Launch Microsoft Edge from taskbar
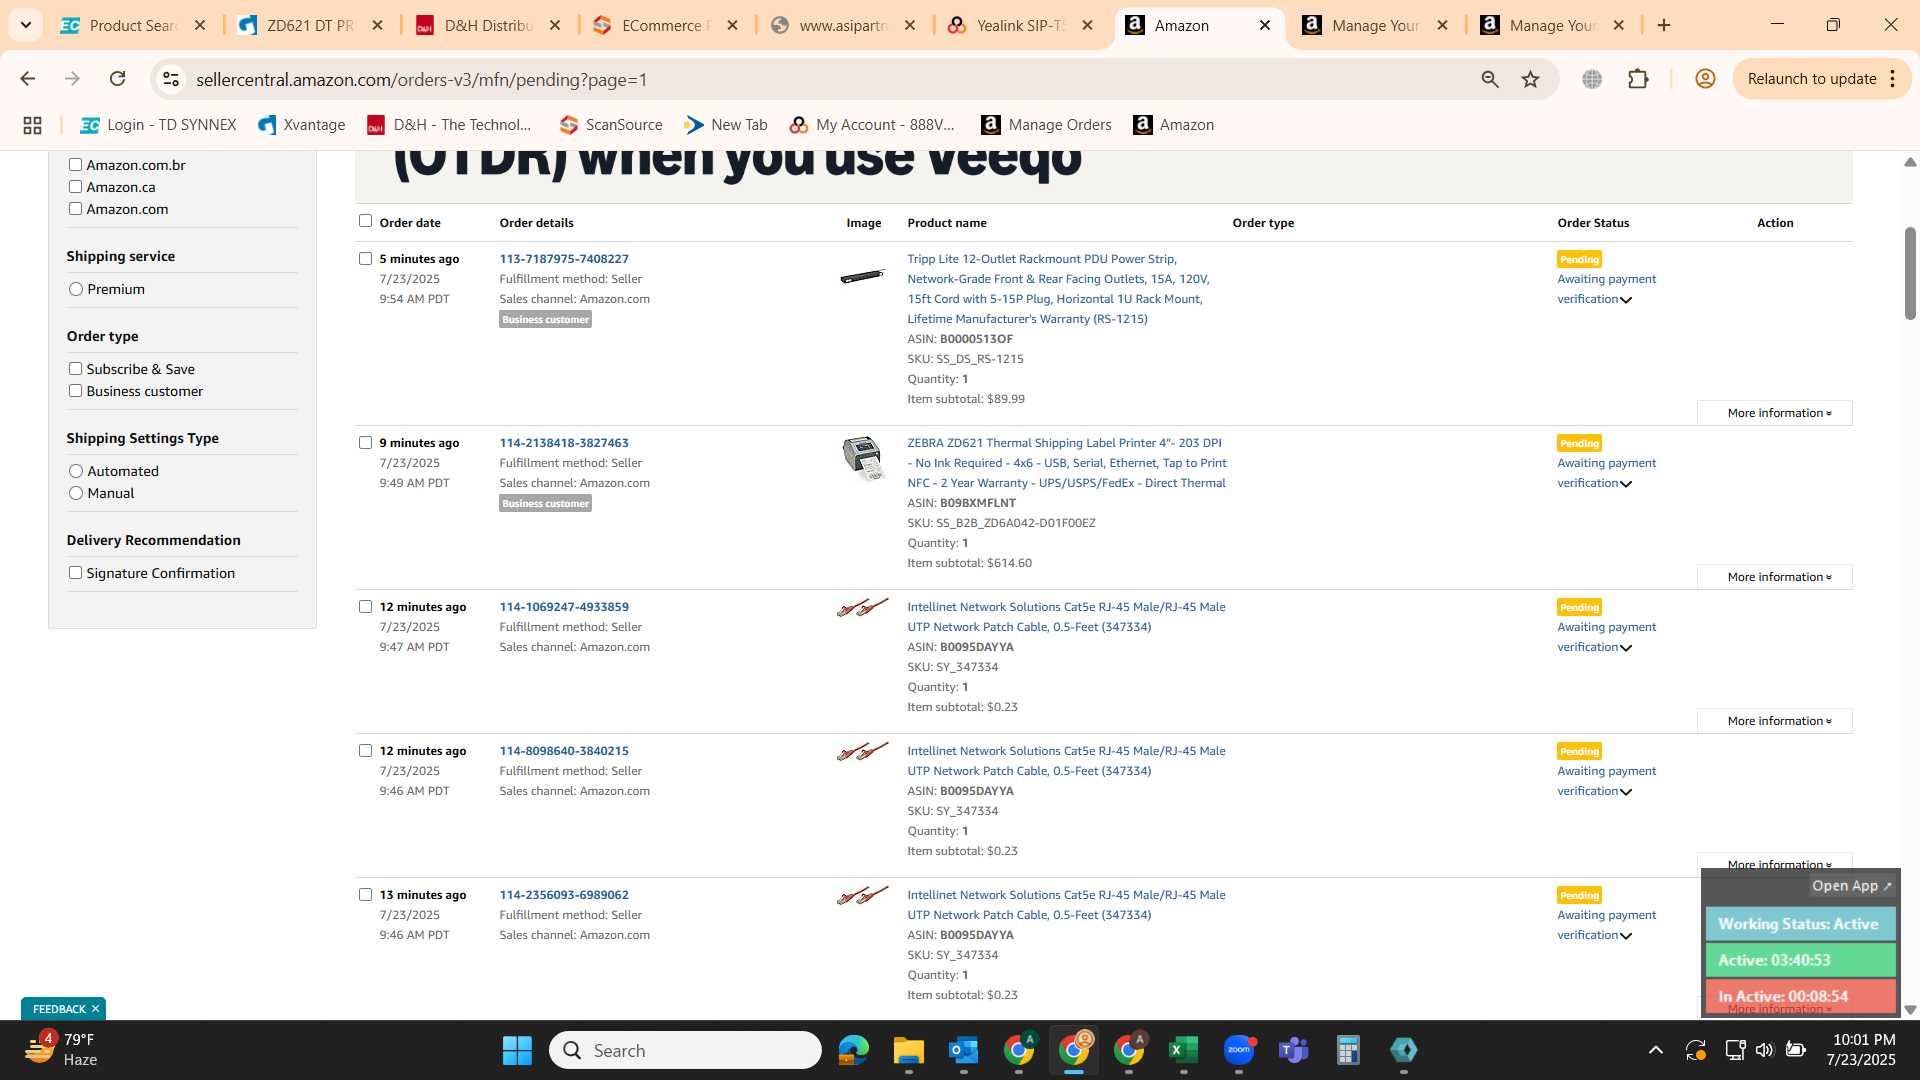The image size is (1920, 1080). pyautogui.click(x=853, y=1050)
